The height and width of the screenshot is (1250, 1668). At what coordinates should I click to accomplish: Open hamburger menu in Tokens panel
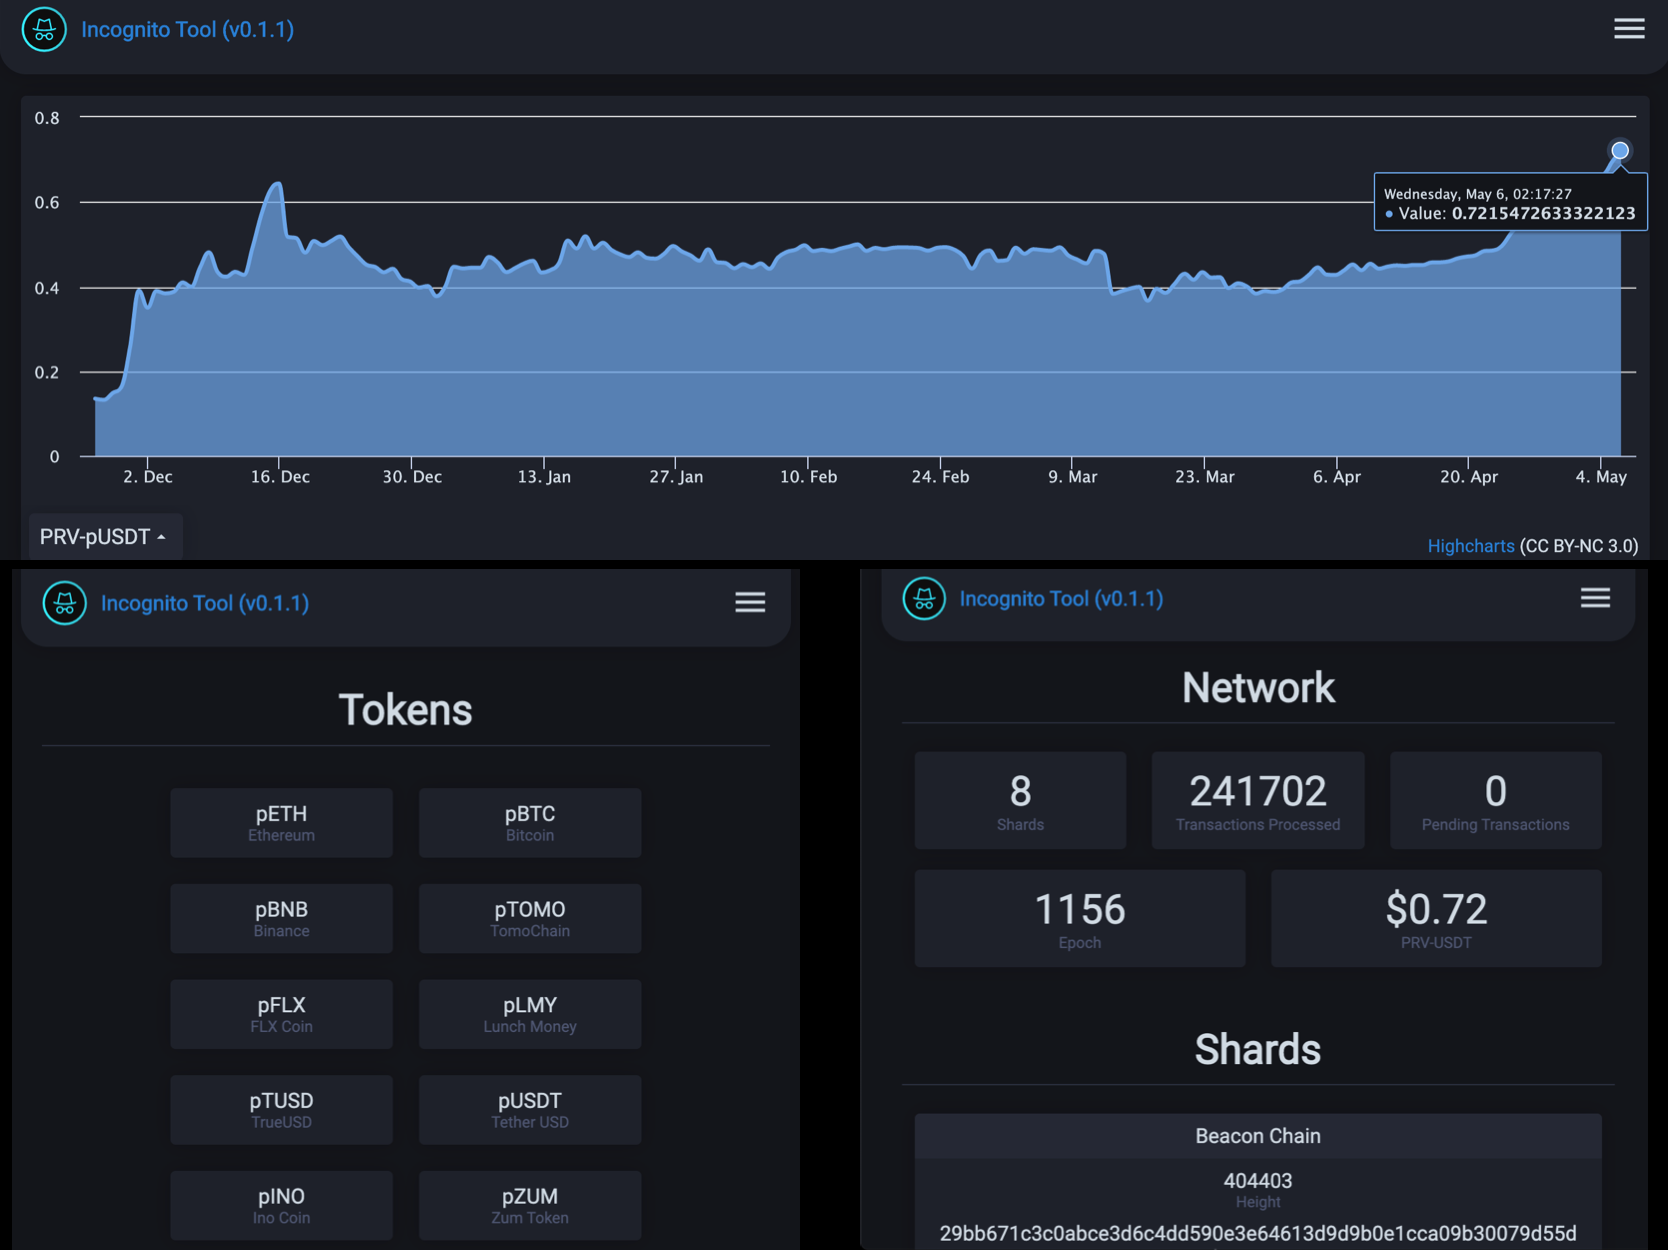(x=750, y=602)
